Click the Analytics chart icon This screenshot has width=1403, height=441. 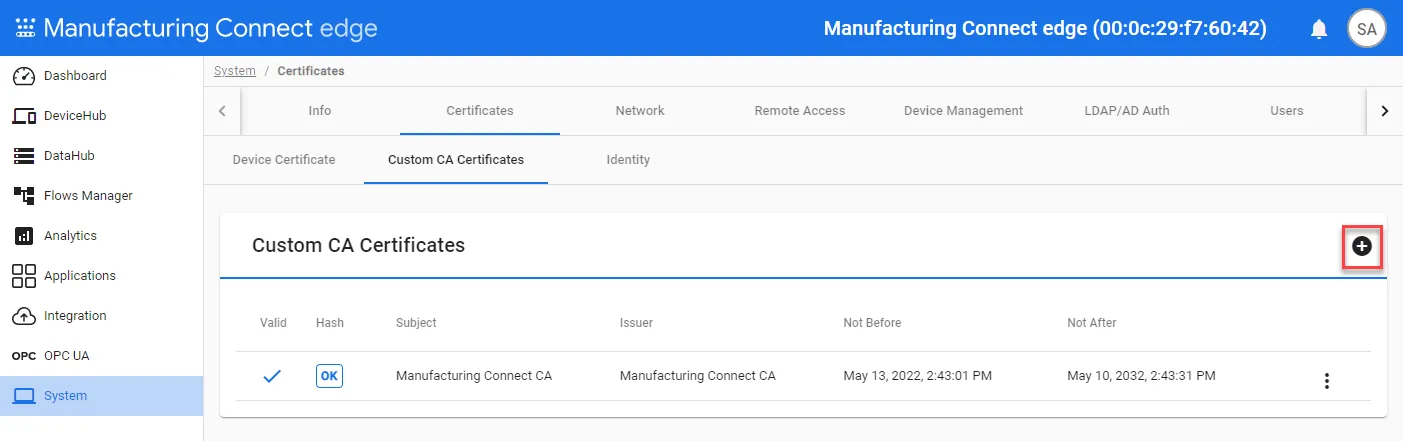24,236
